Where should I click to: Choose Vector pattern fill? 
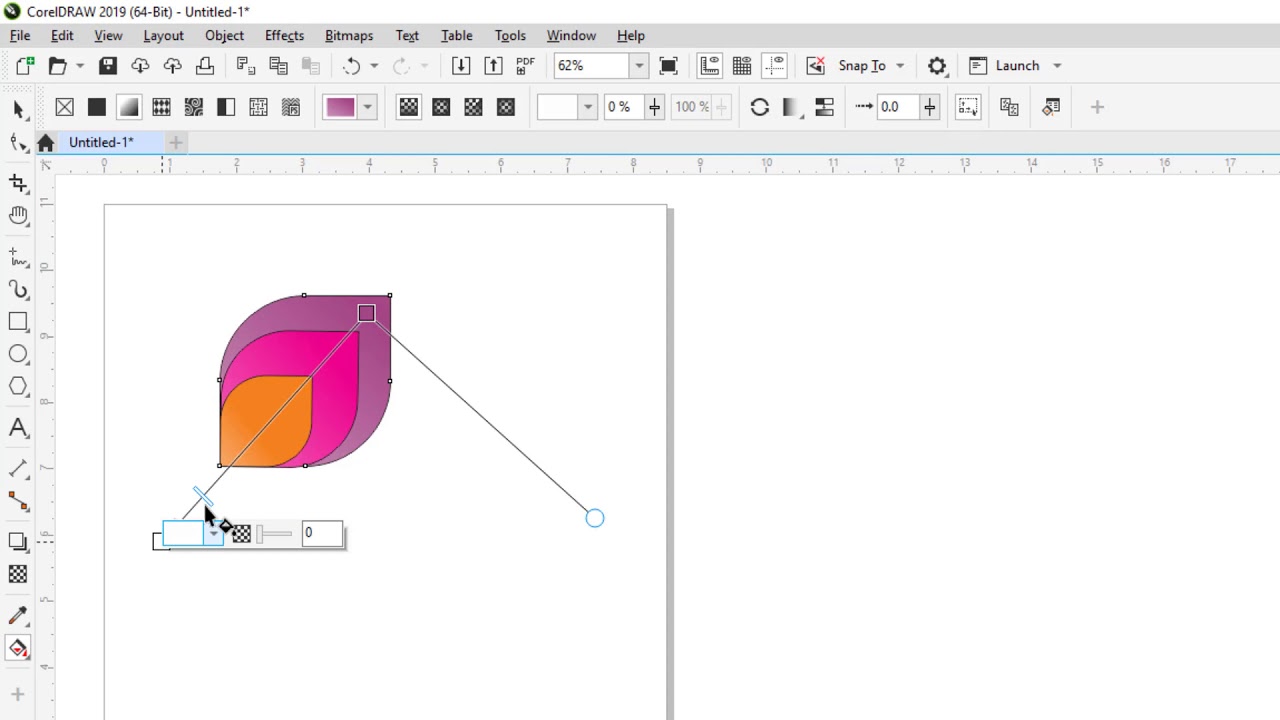161,107
